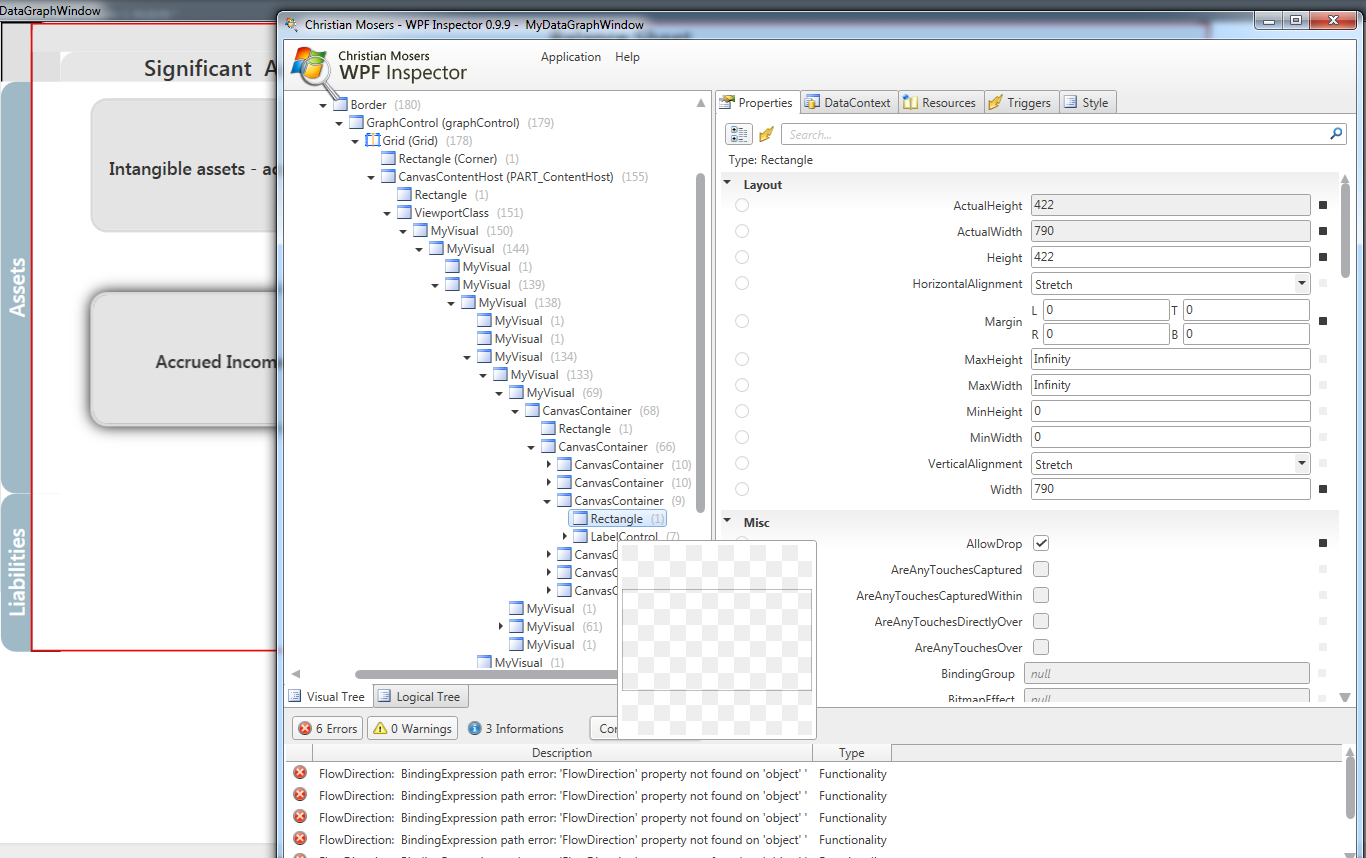Click the CanvasContainer (66) node icon
The height and width of the screenshot is (858, 1366).
pos(548,446)
